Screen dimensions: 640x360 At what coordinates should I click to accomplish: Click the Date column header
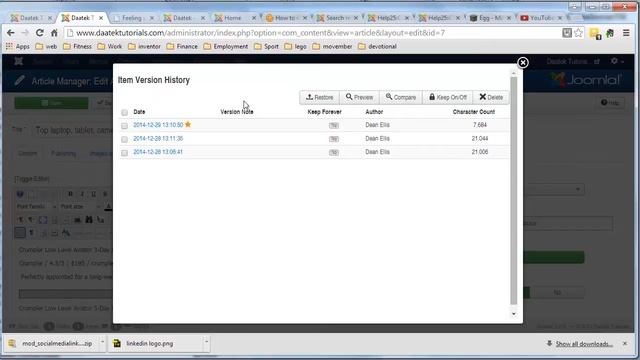pos(139,111)
